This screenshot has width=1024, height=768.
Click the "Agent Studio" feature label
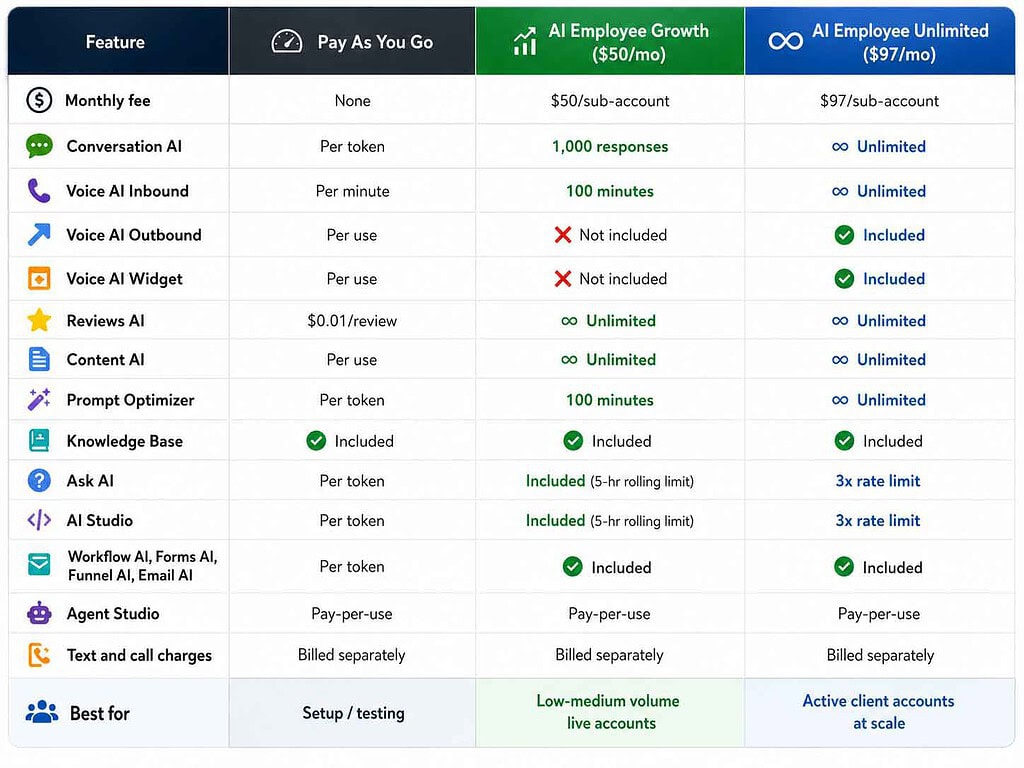click(x=113, y=614)
